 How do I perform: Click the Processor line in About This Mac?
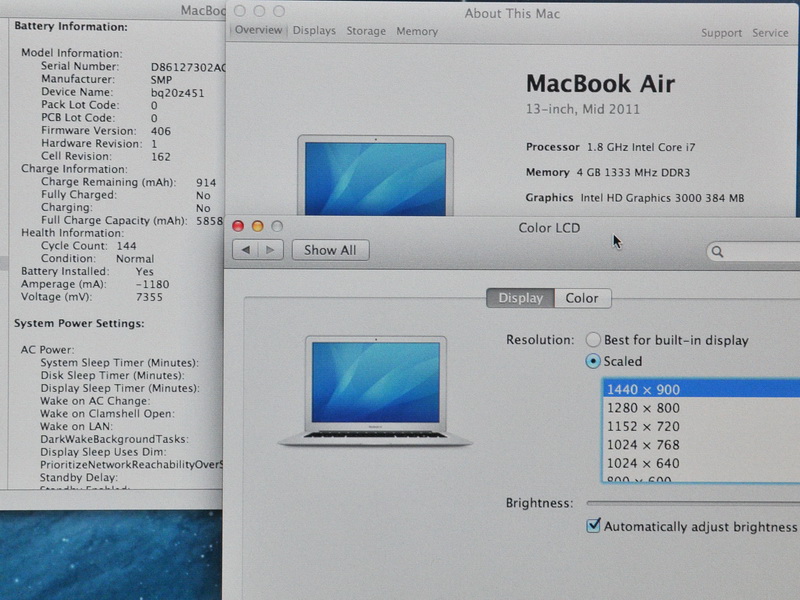611,147
